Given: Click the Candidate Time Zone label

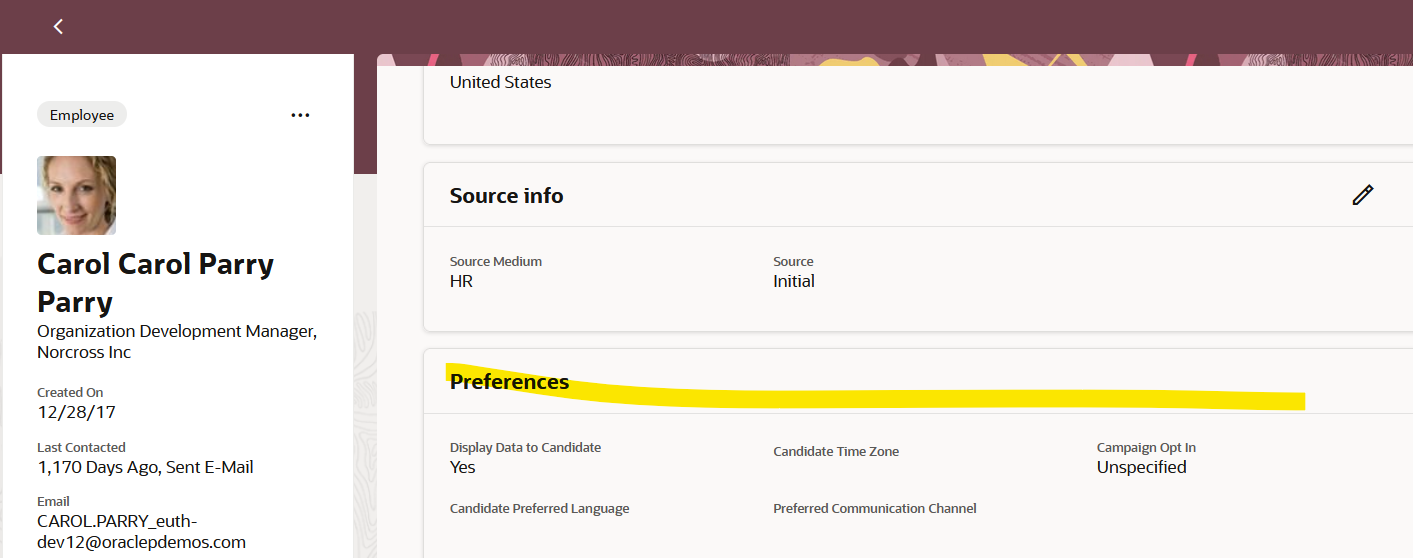Looking at the screenshot, I should (x=836, y=452).
